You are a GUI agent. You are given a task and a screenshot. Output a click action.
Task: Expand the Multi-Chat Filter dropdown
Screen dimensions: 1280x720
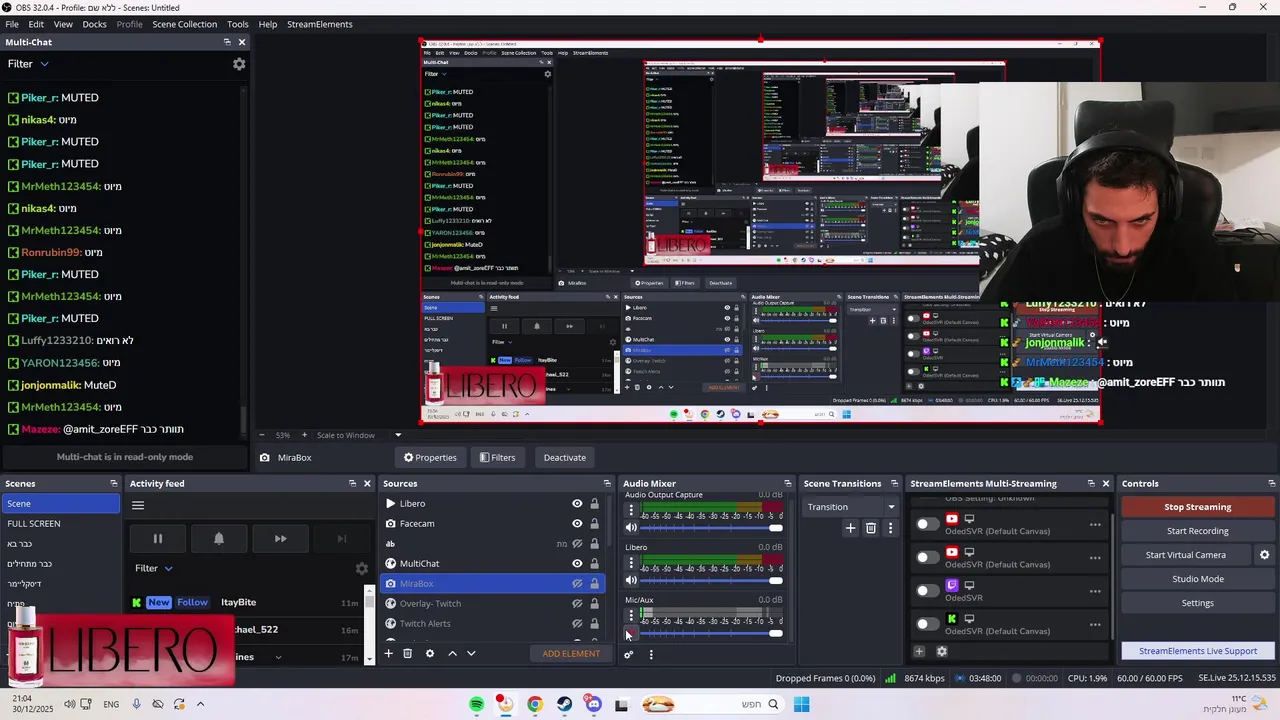[x=28, y=64]
